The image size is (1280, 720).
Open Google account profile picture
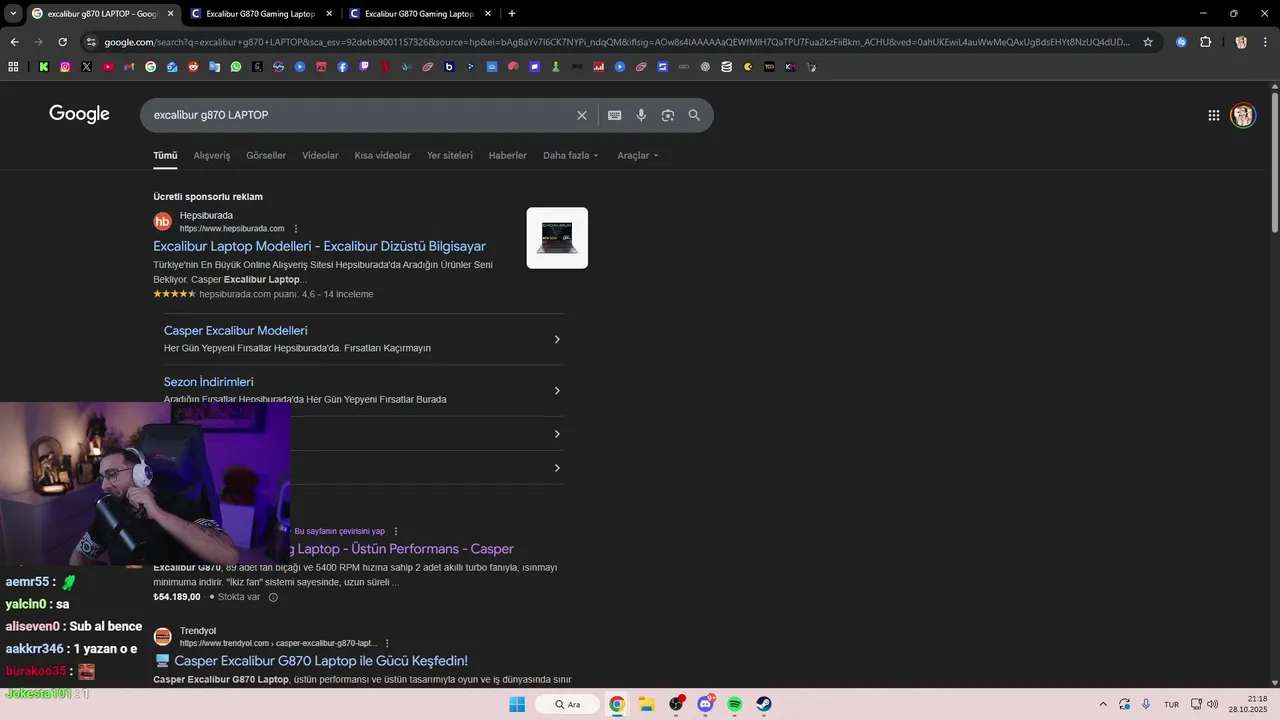point(1243,115)
